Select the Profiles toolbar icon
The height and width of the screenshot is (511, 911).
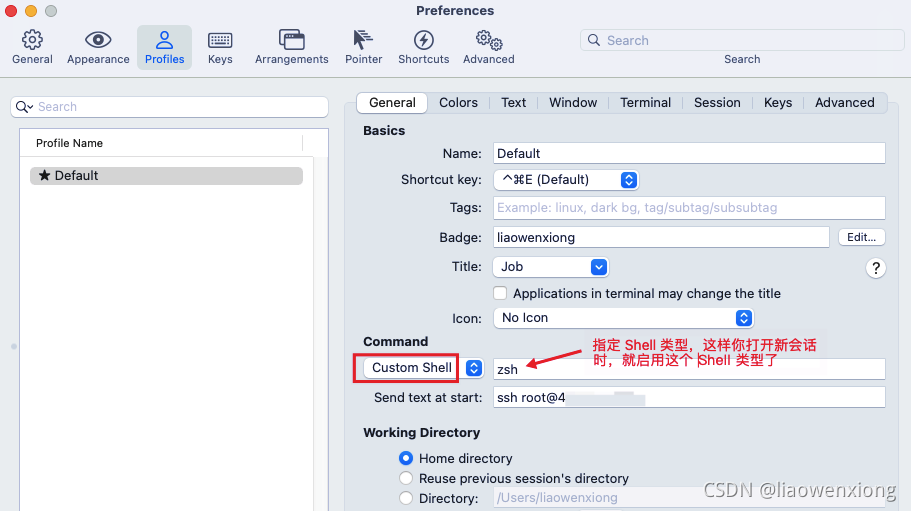click(164, 48)
